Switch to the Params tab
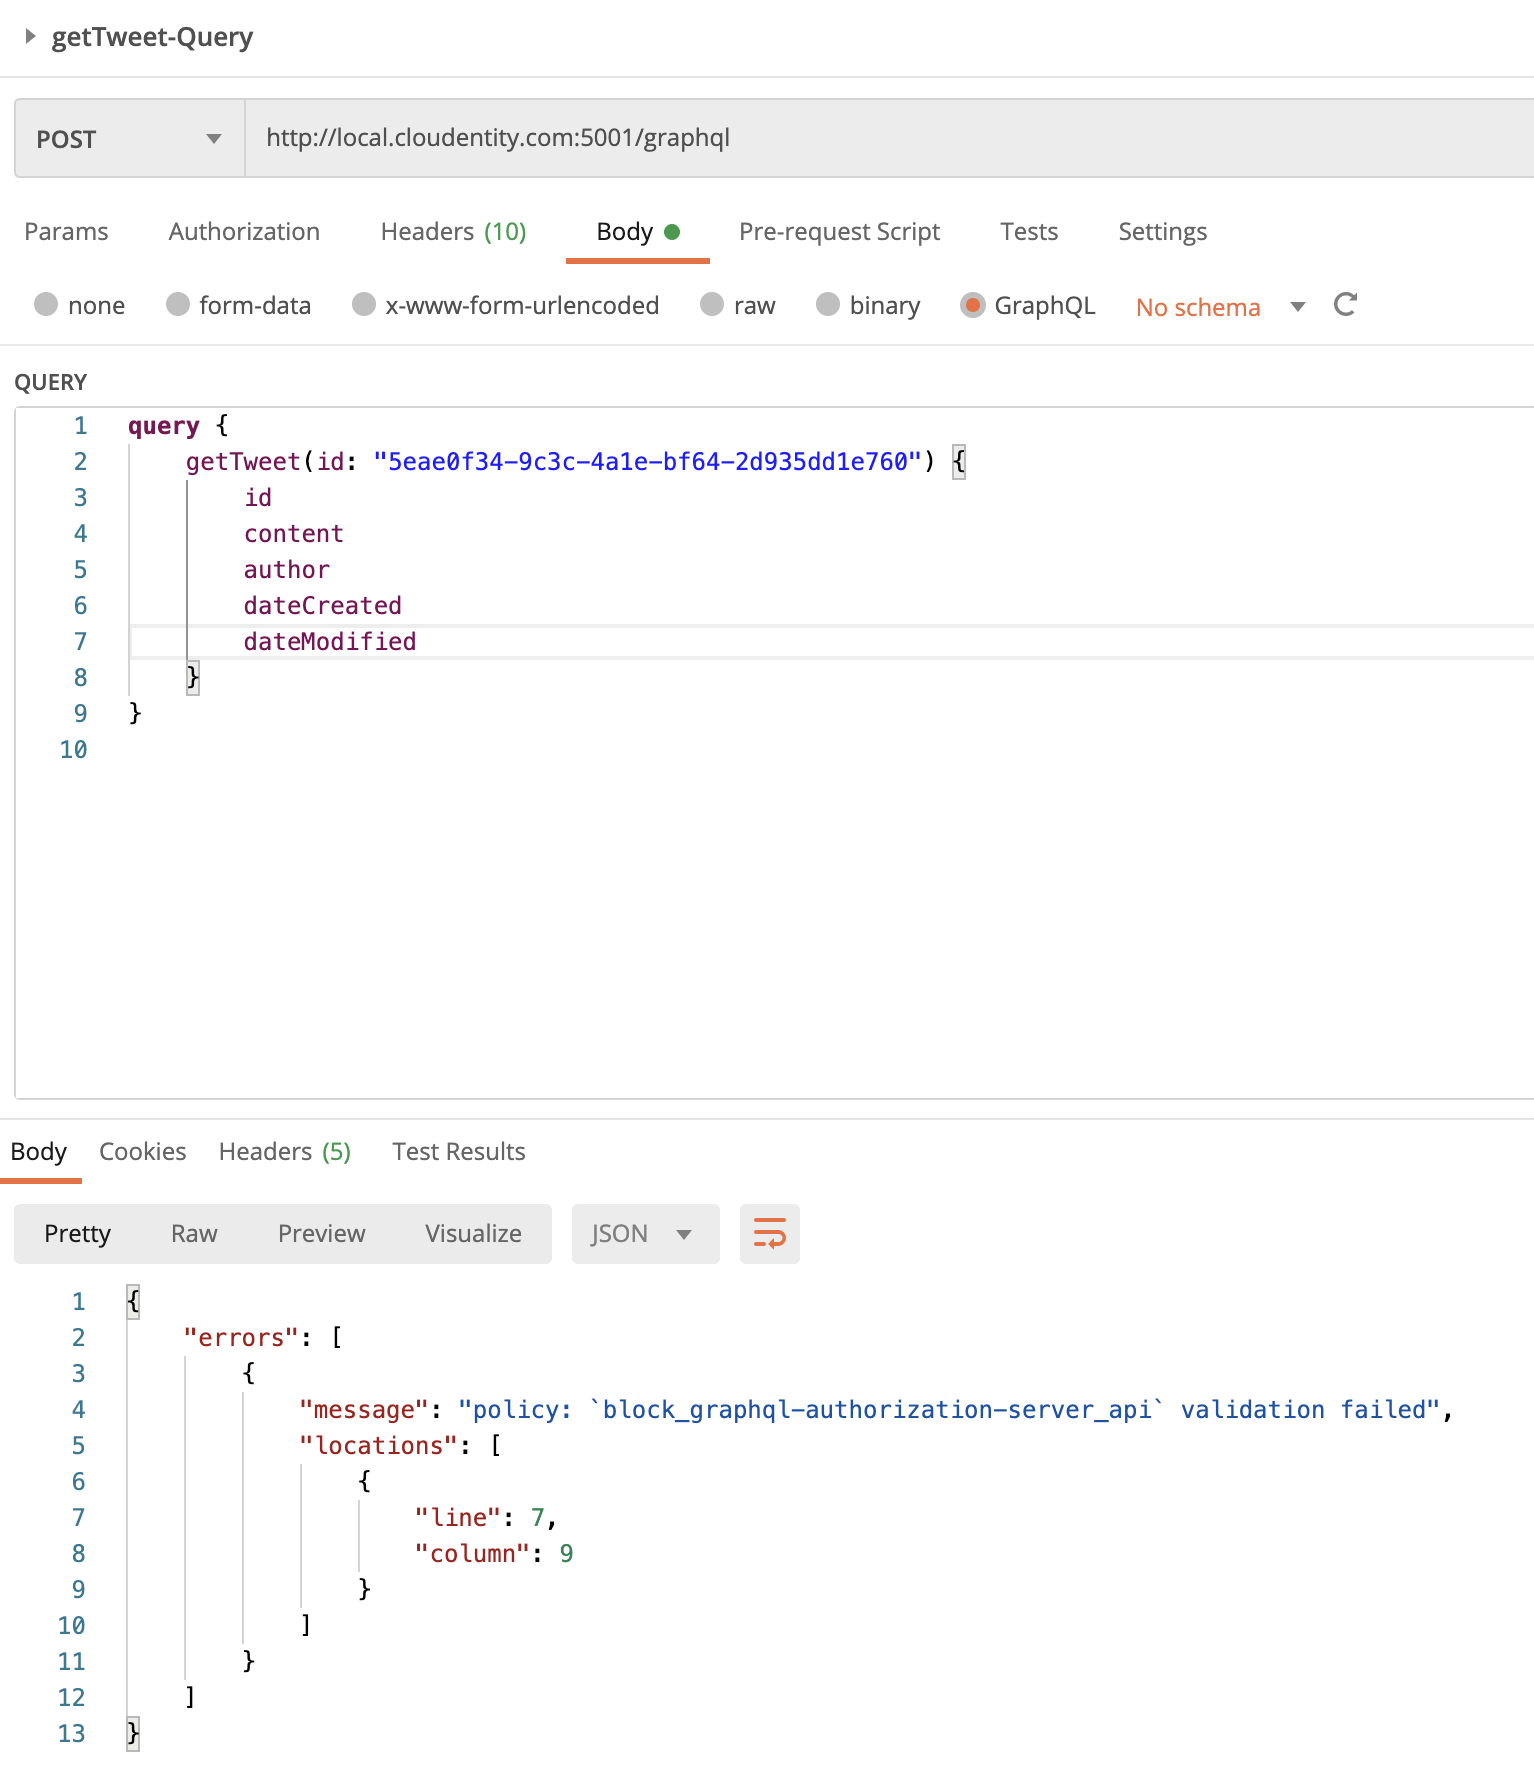Image resolution: width=1534 pixels, height=1772 pixels. click(x=66, y=232)
